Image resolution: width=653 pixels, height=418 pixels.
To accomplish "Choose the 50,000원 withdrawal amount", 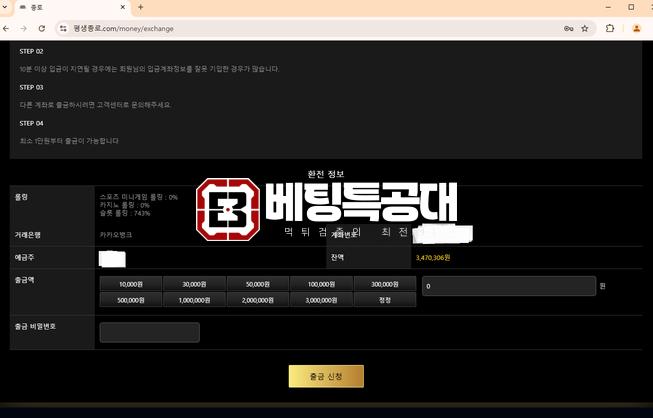I will coord(258,284).
